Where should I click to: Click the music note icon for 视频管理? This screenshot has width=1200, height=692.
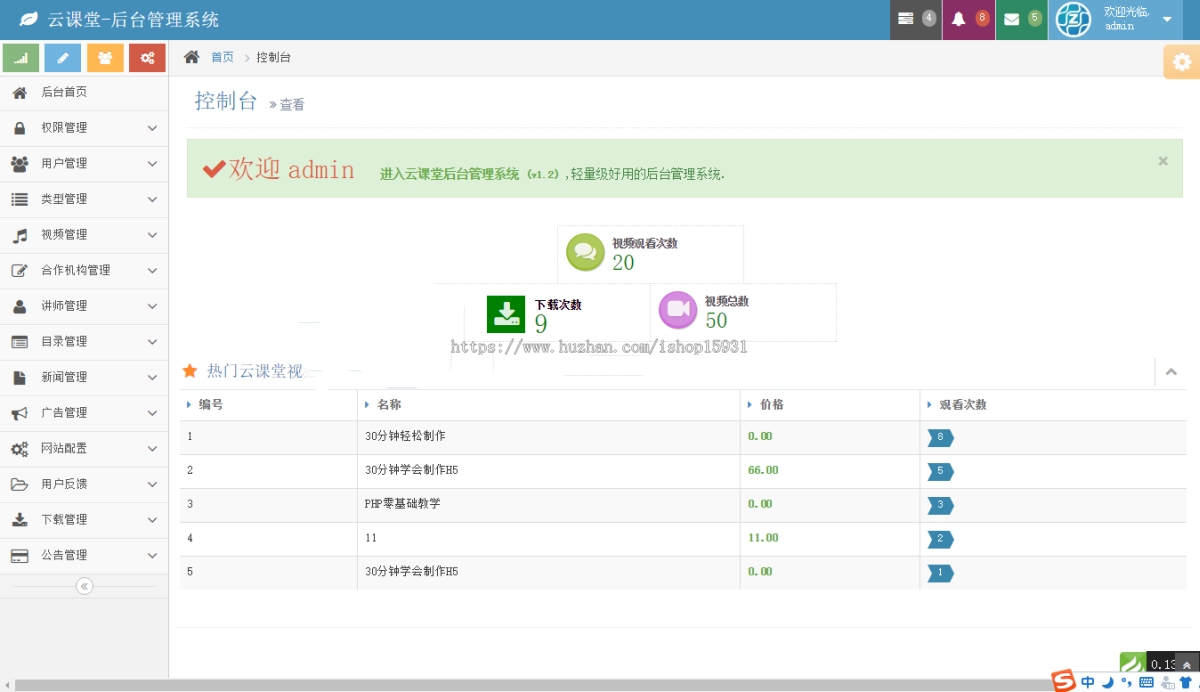click(19, 235)
